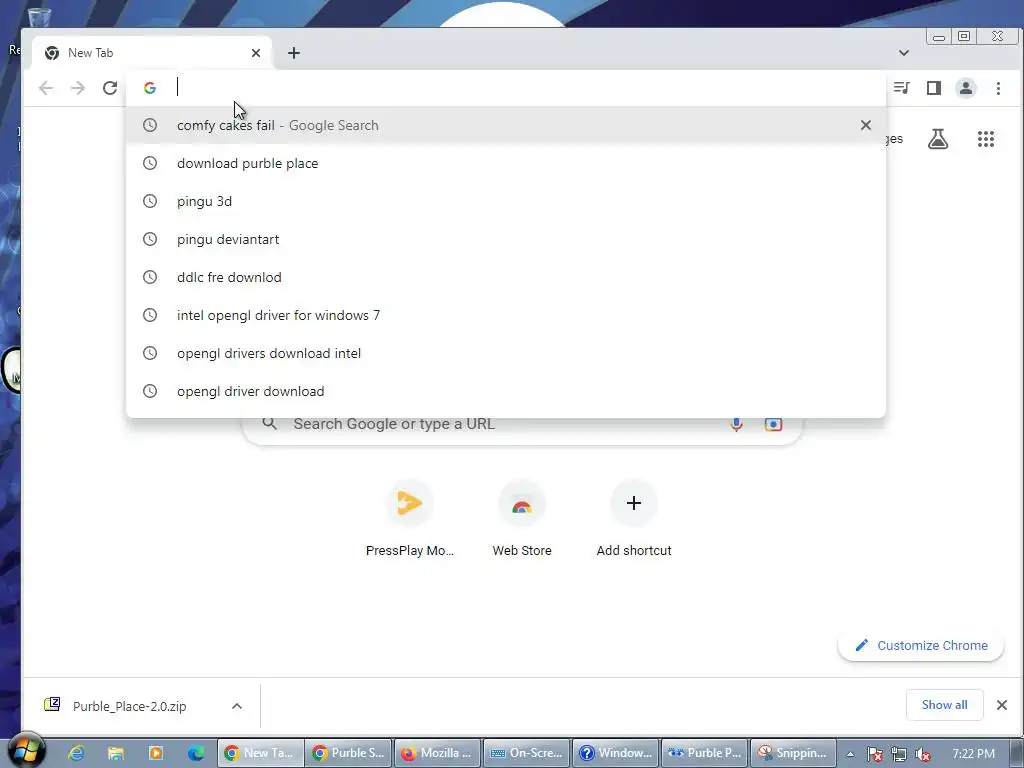
Task: Open Windows Media Player from taskbar
Action: (155, 753)
